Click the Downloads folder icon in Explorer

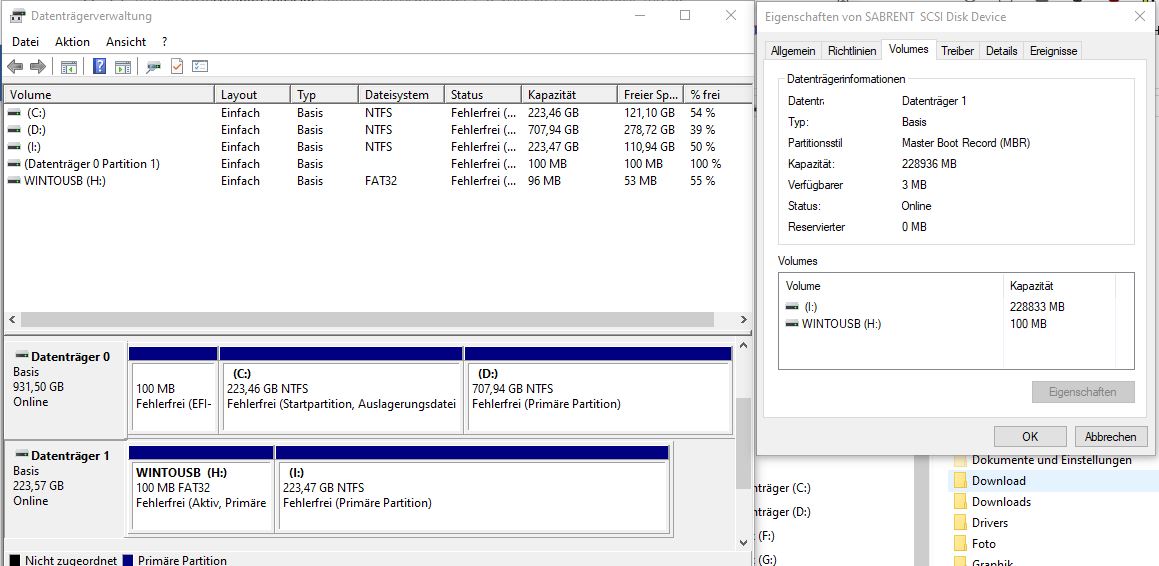coord(960,502)
